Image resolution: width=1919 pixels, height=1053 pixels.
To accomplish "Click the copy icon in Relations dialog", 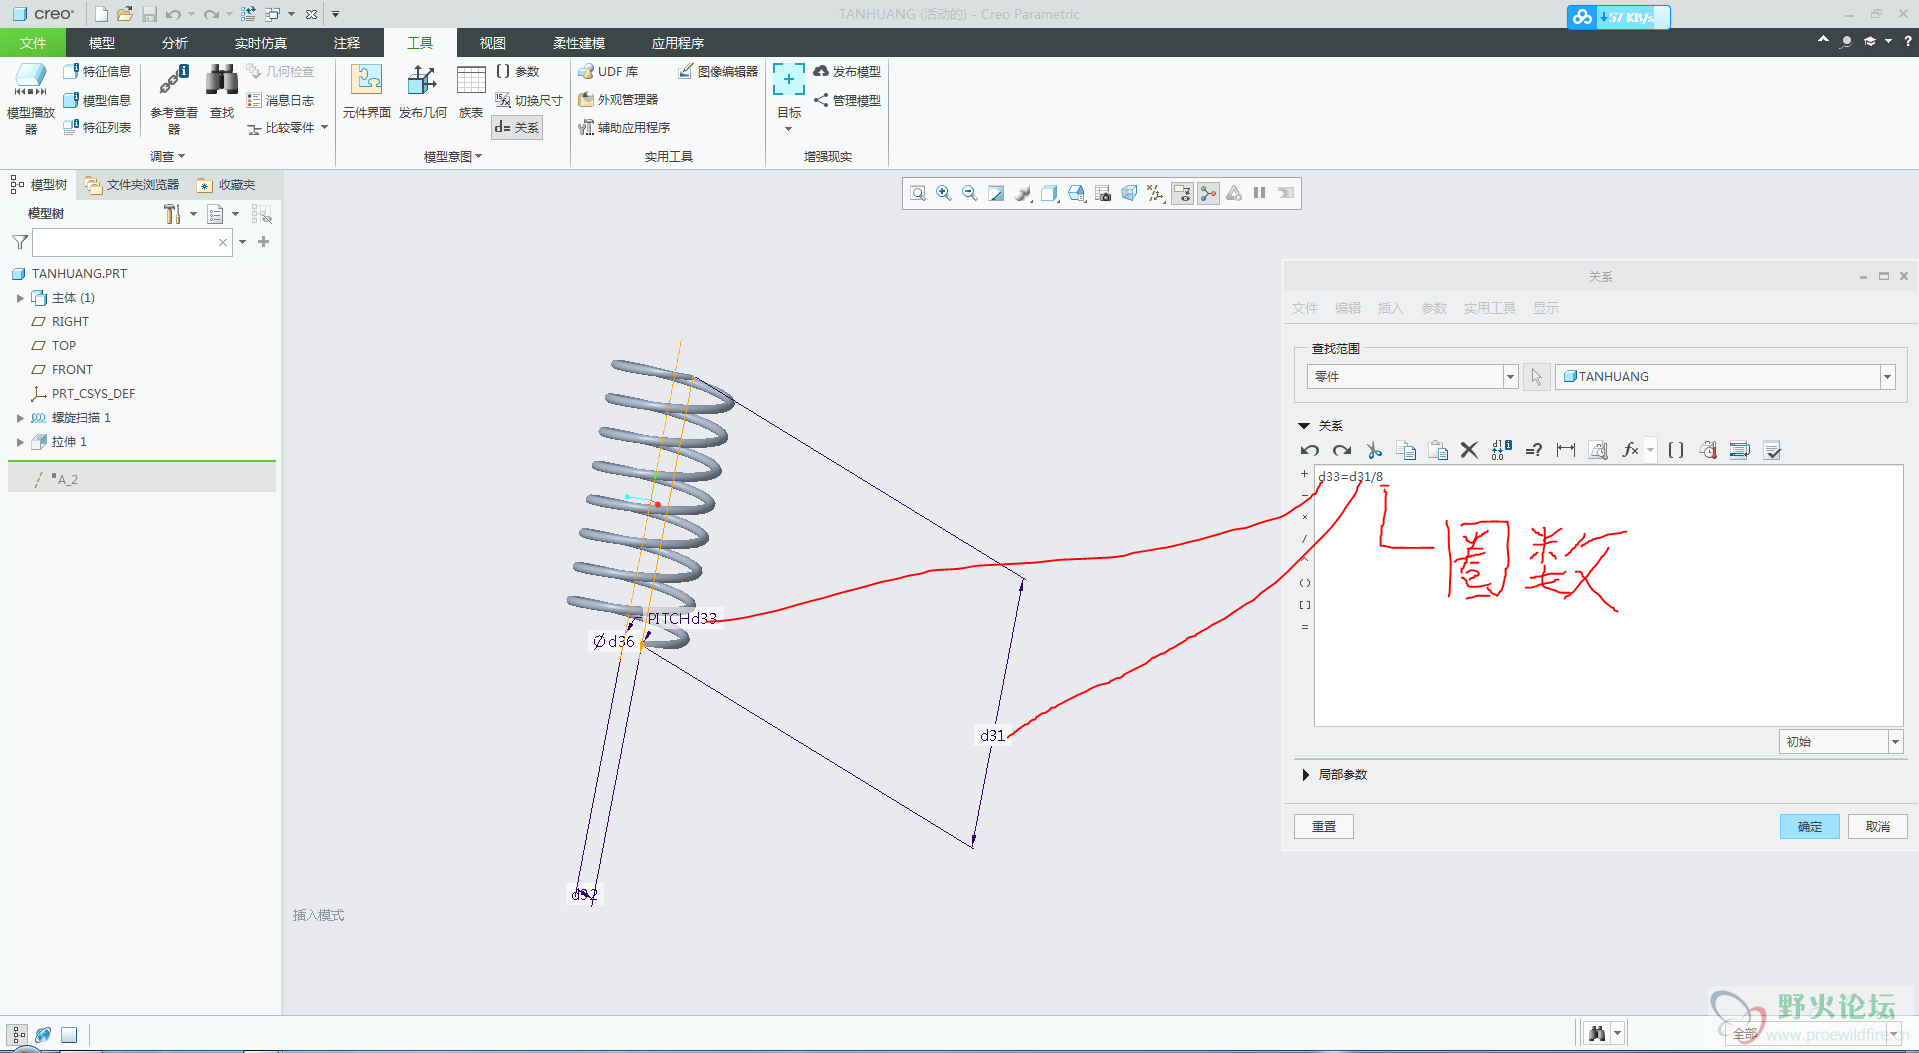I will pos(1406,450).
